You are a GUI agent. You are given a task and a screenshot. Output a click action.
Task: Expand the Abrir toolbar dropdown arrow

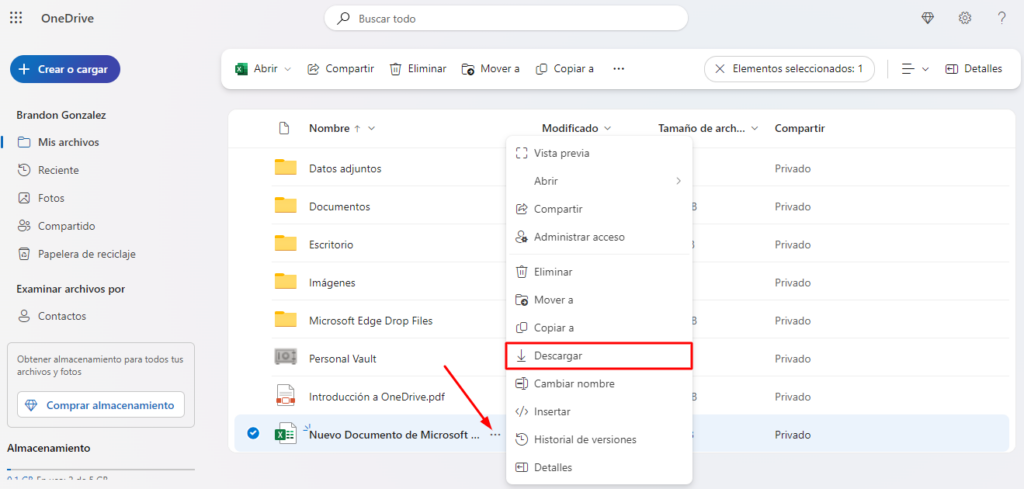[287, 69]
